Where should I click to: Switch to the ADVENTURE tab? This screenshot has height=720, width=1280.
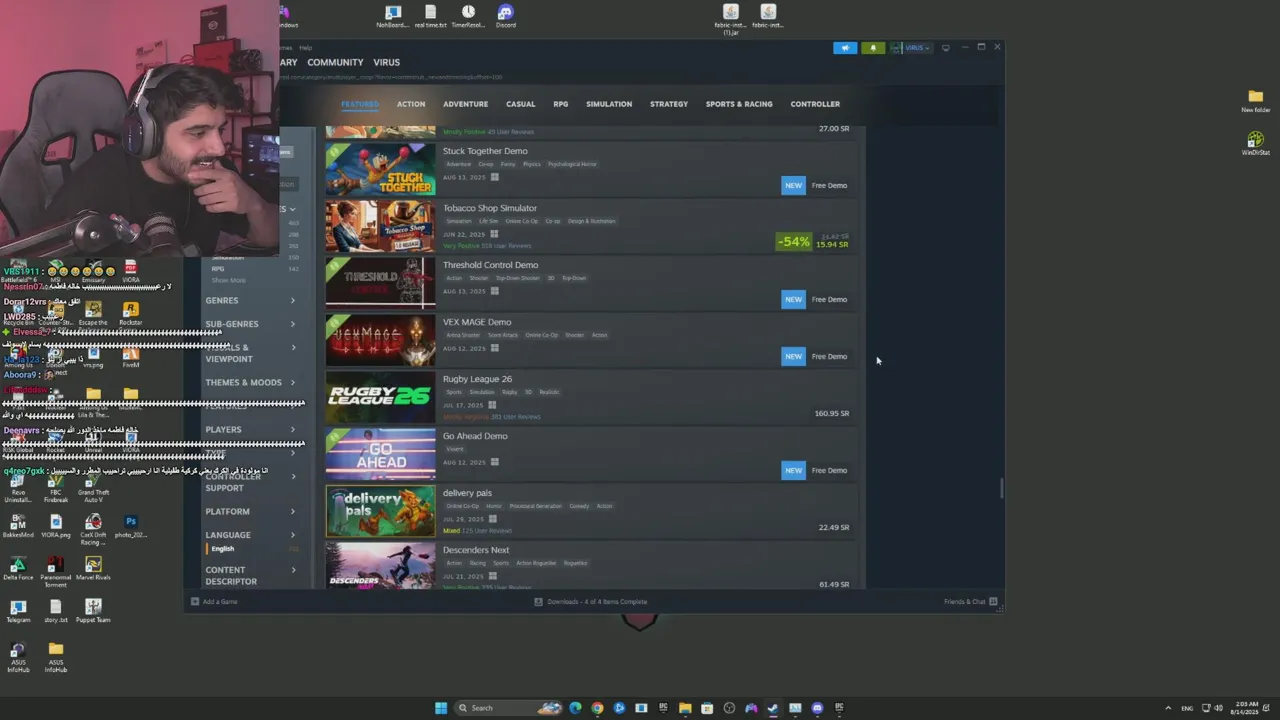pyautogui.click(x=466, y=104)
